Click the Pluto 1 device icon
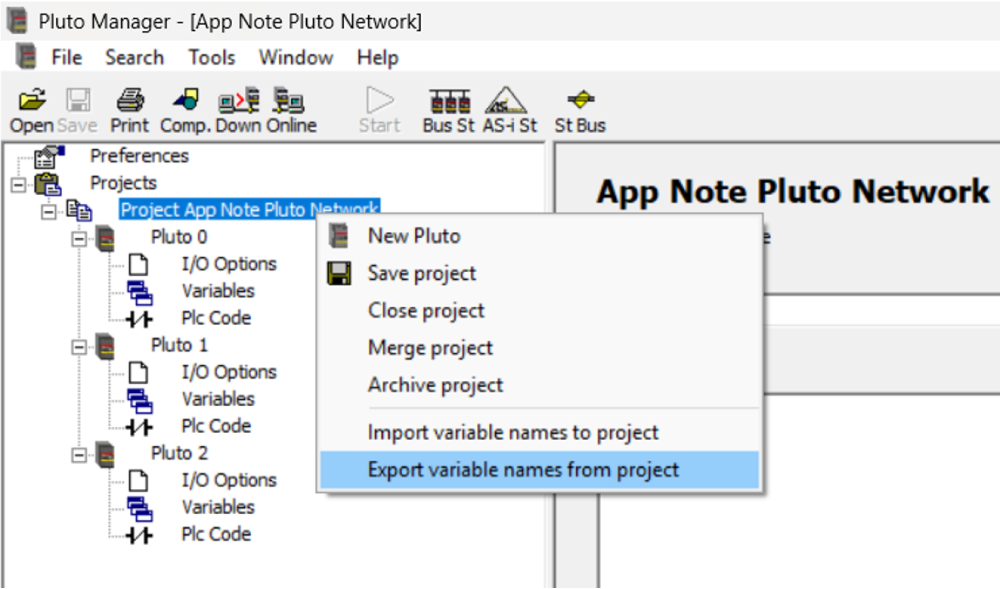Image resolution: width=1000 pixels, height=589 pixels. (x=105, y=346)
